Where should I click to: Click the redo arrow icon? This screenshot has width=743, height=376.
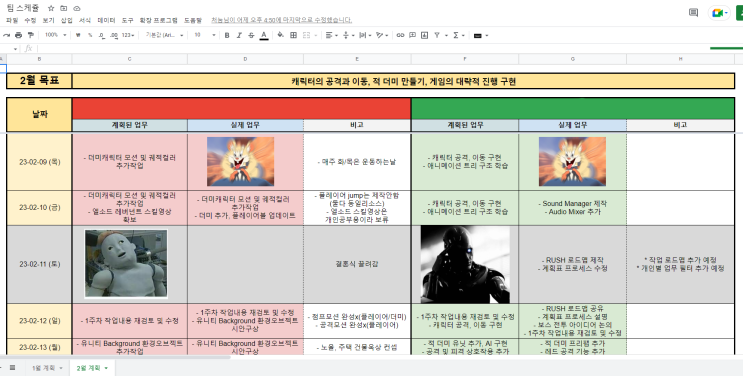pyautogui.click(x=6, y=35)
